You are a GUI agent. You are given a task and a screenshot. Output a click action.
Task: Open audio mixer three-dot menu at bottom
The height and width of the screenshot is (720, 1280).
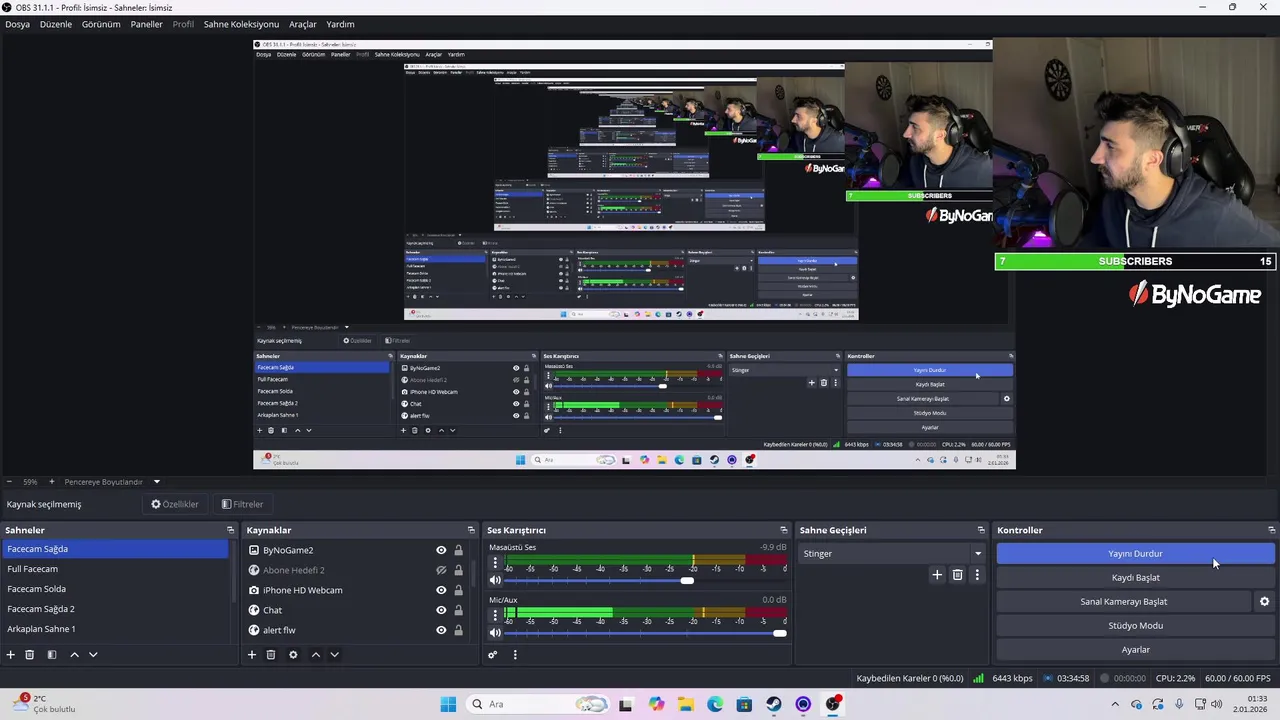515,655
